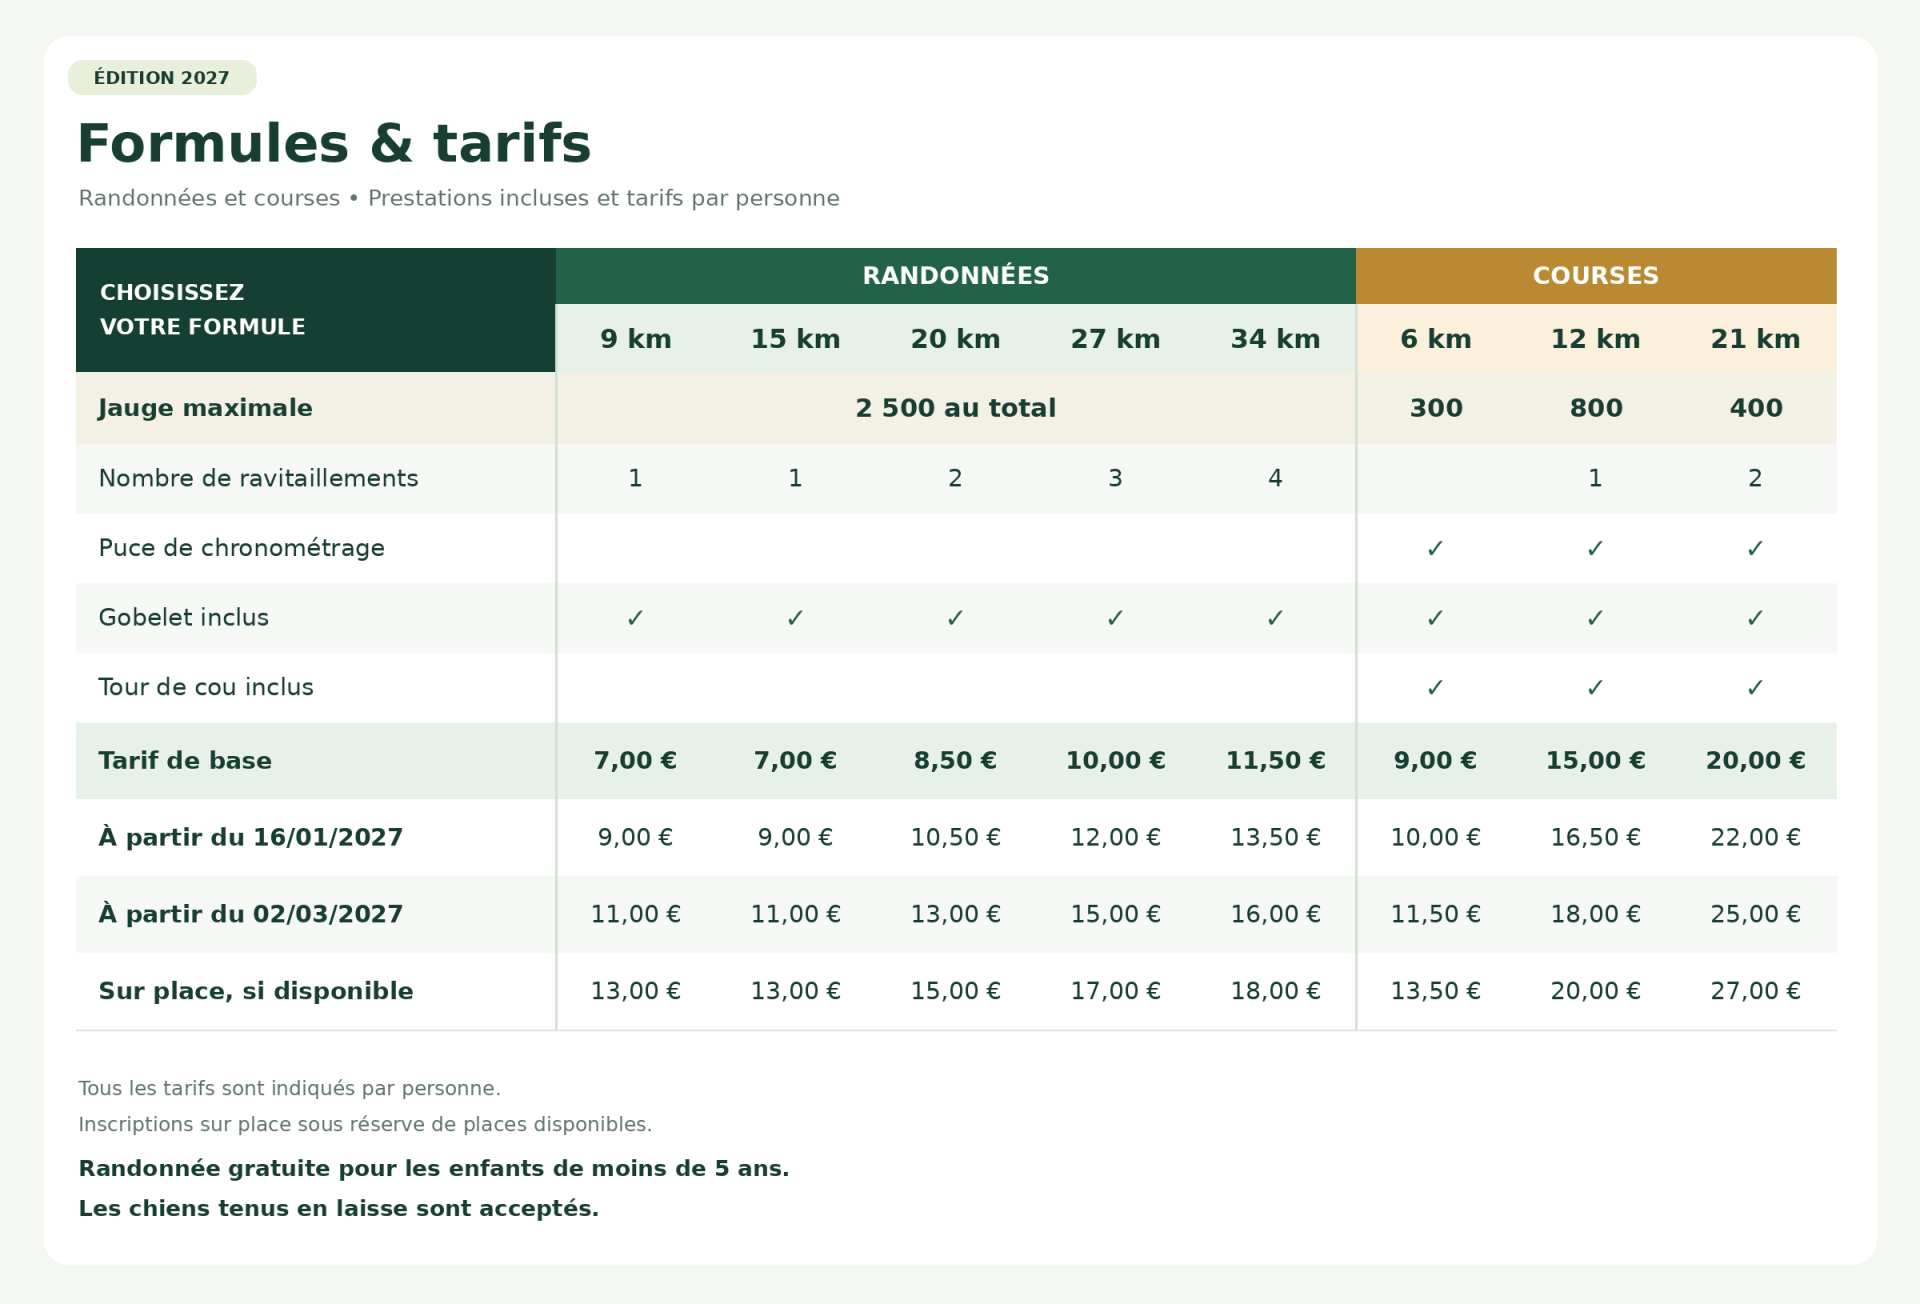The image size is (1920, 1304).
Task: Click the 6 km column header
Action: coord(1436,339)
